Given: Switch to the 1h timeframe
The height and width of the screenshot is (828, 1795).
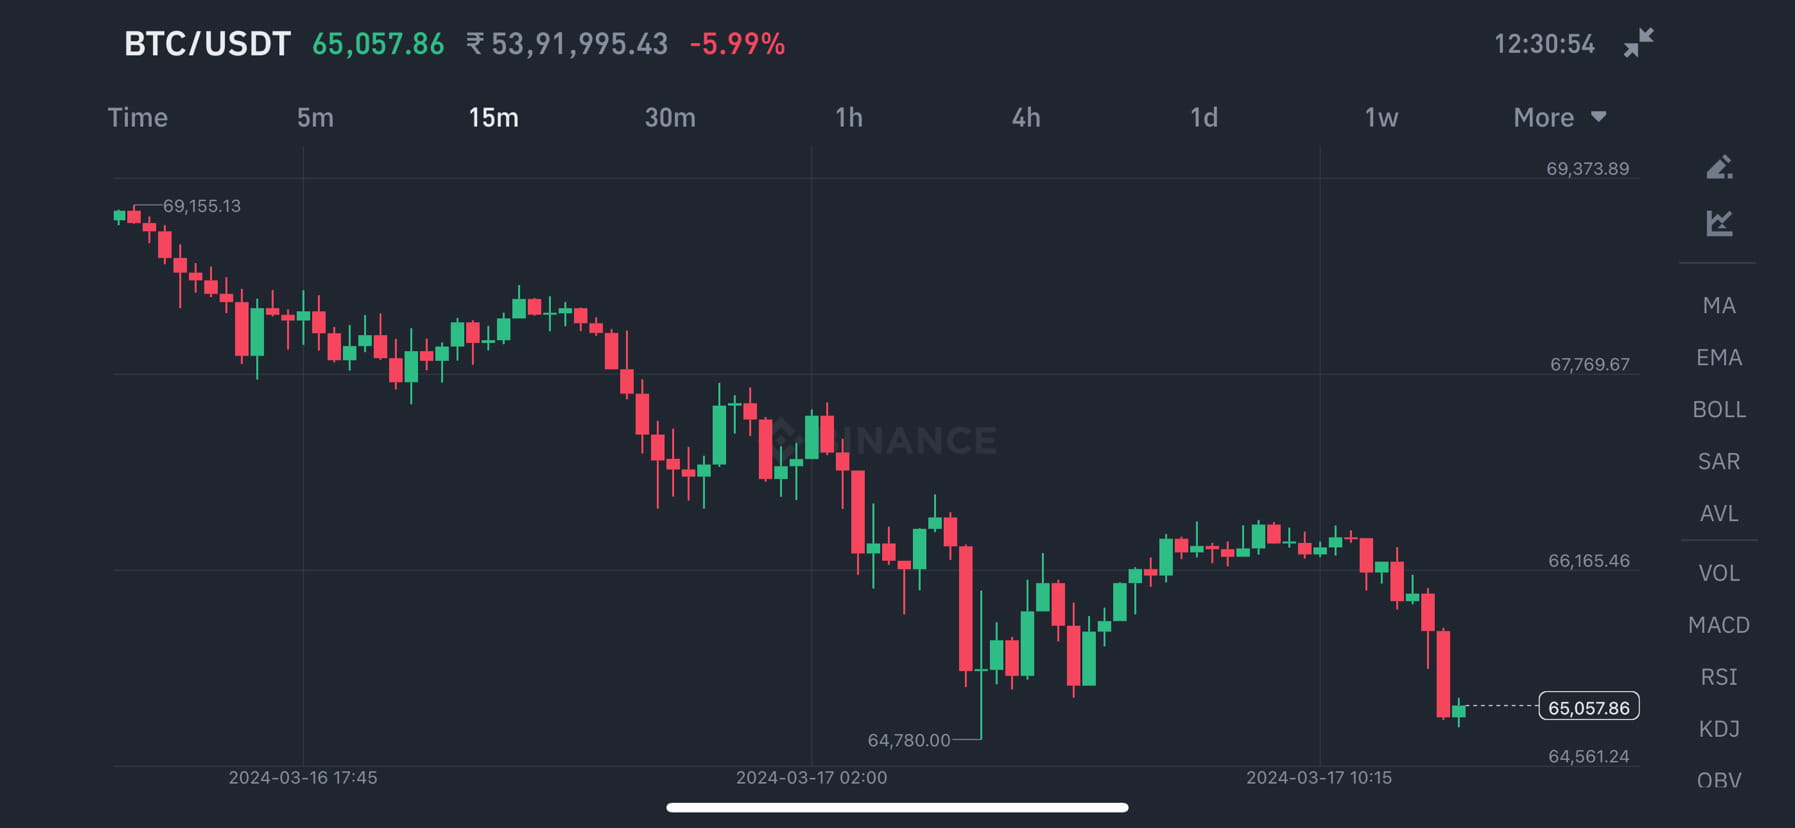Looking at the screenshot, I should click(849, 117).
